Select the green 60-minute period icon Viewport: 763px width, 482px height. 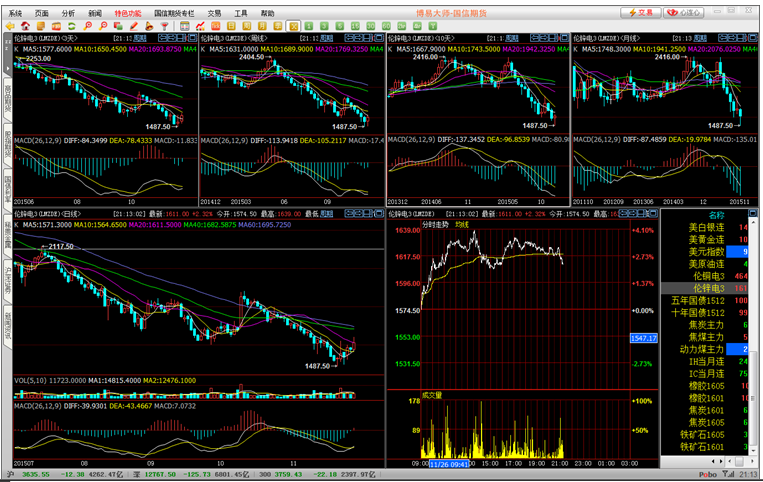(x=386, y=26)
